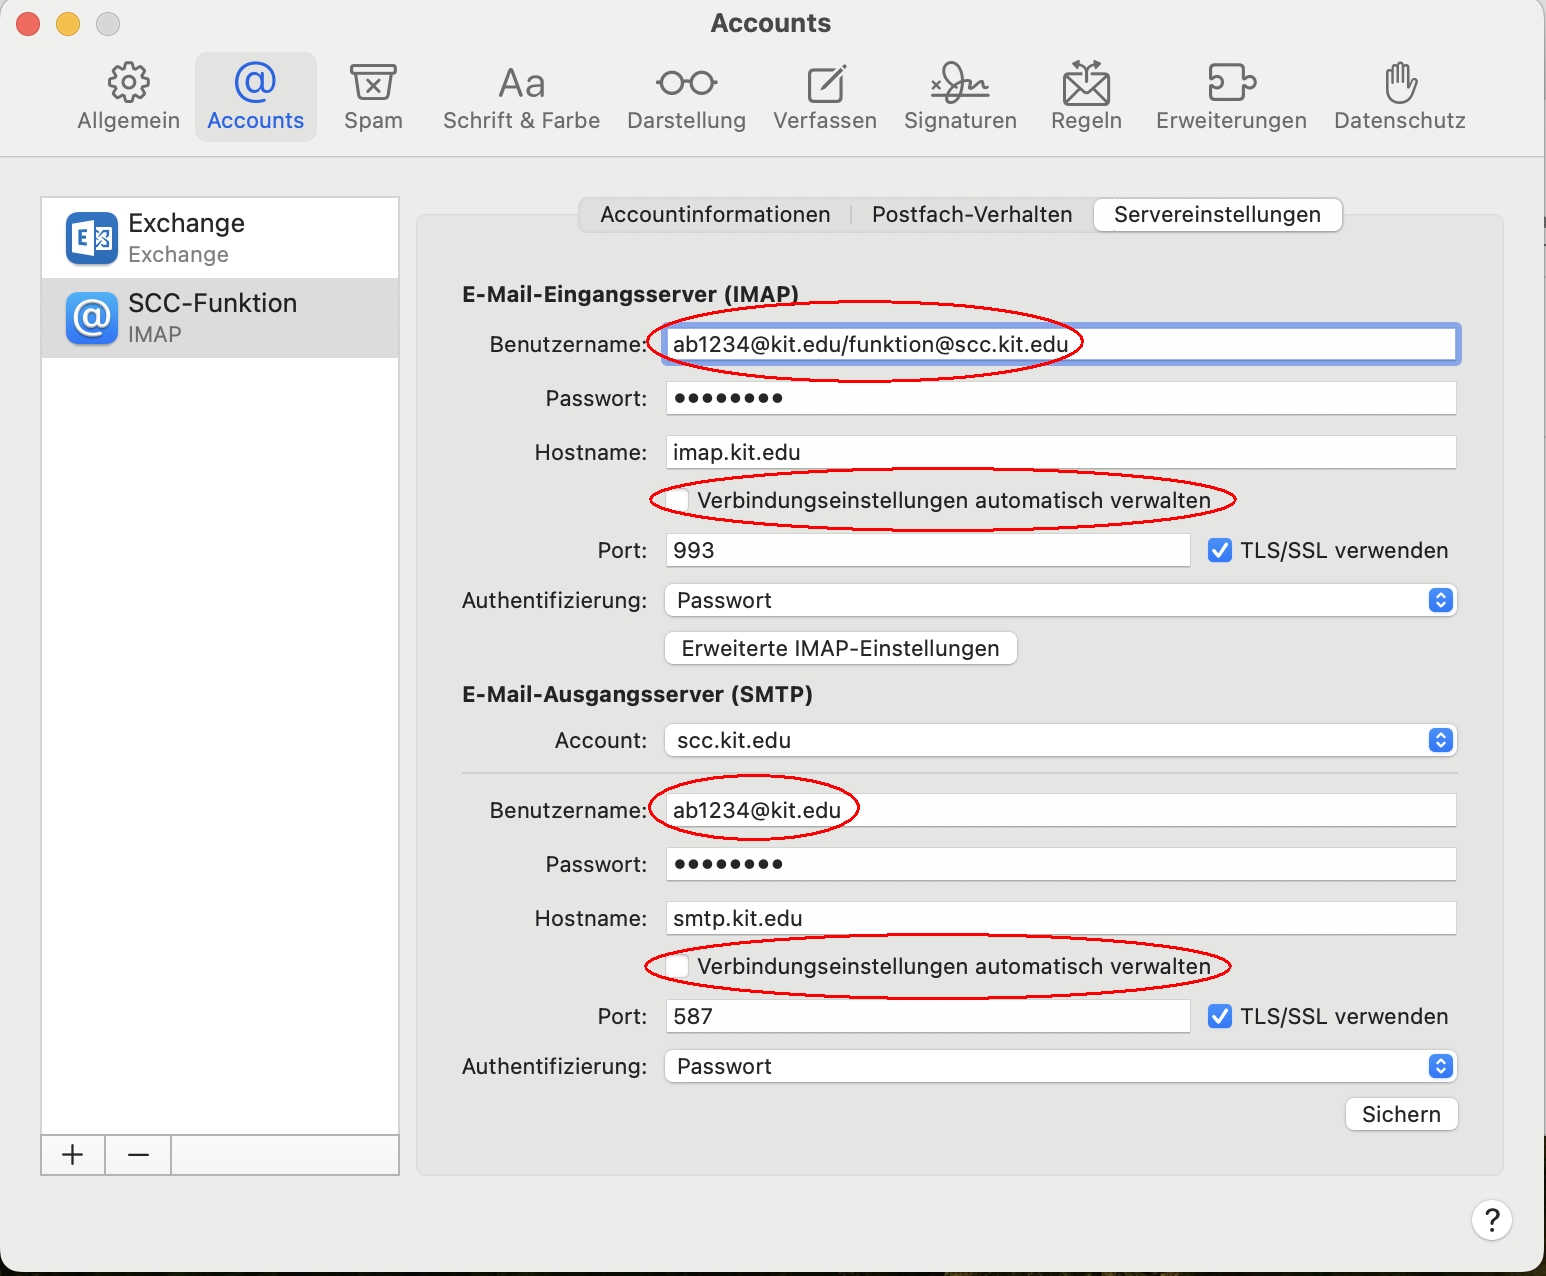Viewport: 1546px width, 1276px height.
Task: Click the IMAP Hostname field imap.kit.edu
Action: 1060,452
